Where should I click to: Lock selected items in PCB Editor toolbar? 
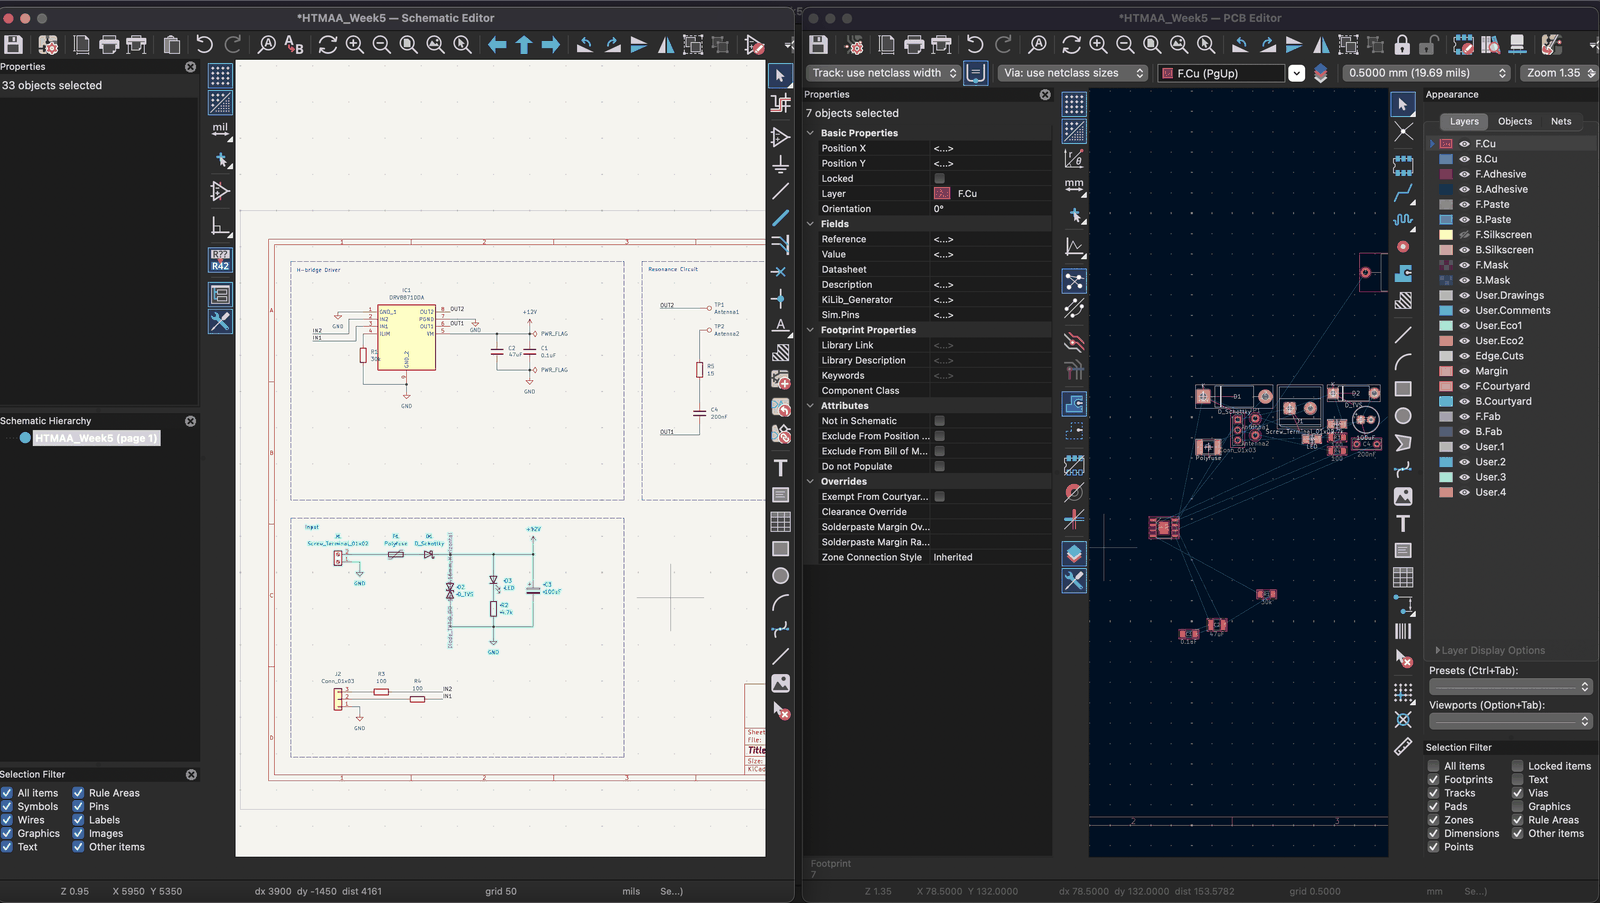1402,45
